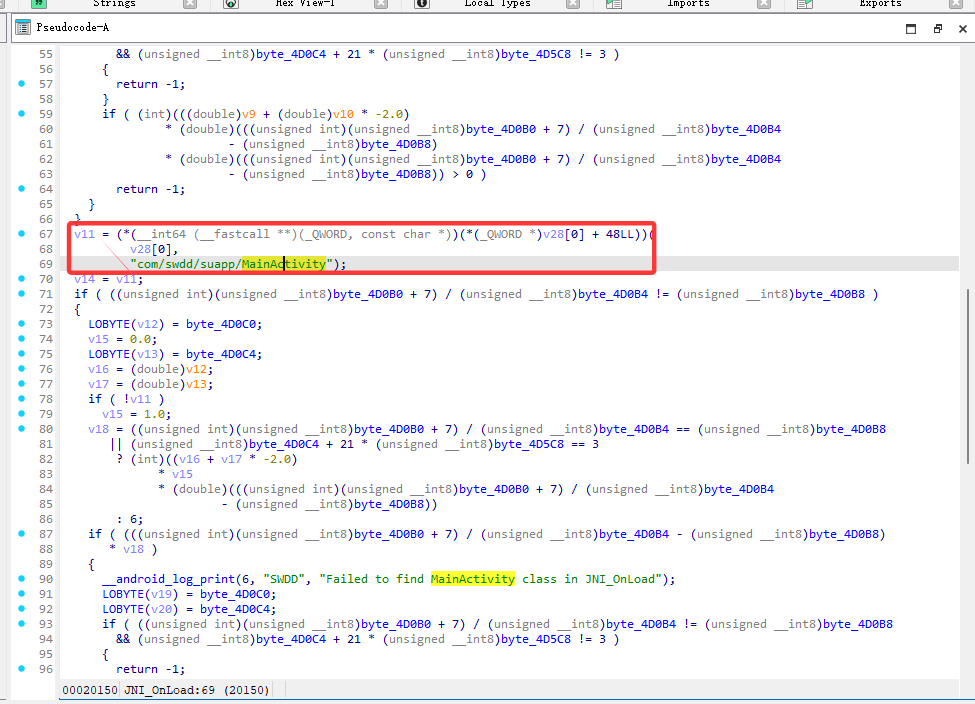The image size is (975, 704).
Task: Select variable v17 on line 77
Action: [98, 384]
